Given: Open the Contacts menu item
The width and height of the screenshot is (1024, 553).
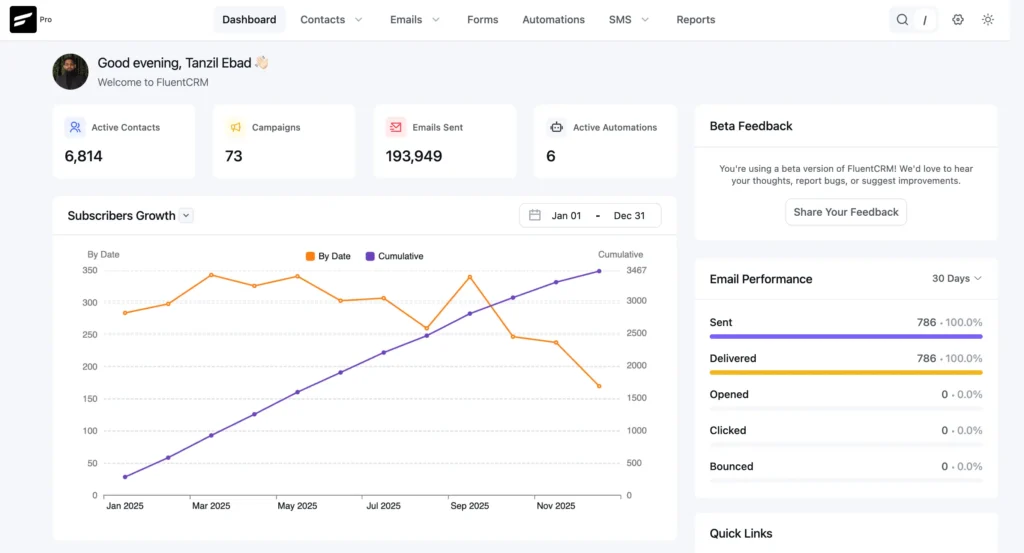Looking at the screenshot, I should pos(323,20).
